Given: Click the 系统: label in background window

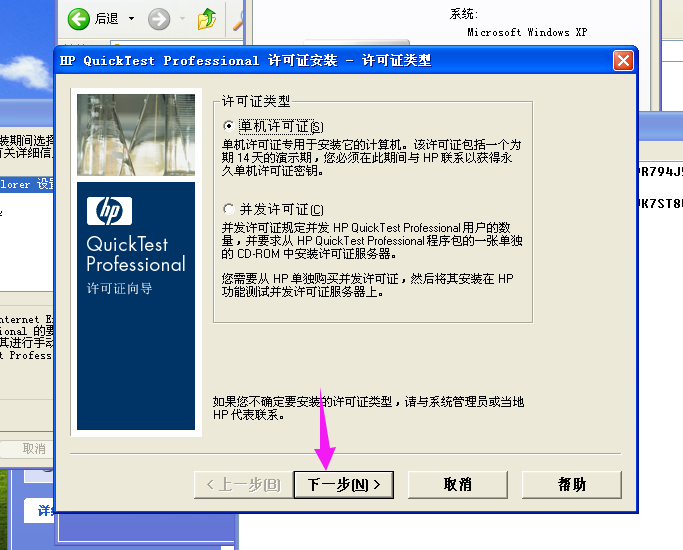Looking at the screenshot, I should [464, 14].
